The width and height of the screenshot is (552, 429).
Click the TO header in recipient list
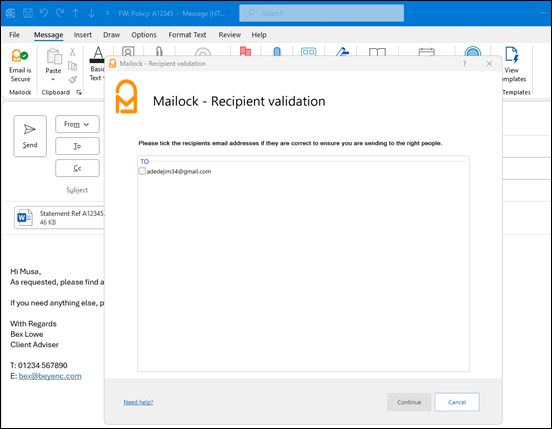(145, 162)
